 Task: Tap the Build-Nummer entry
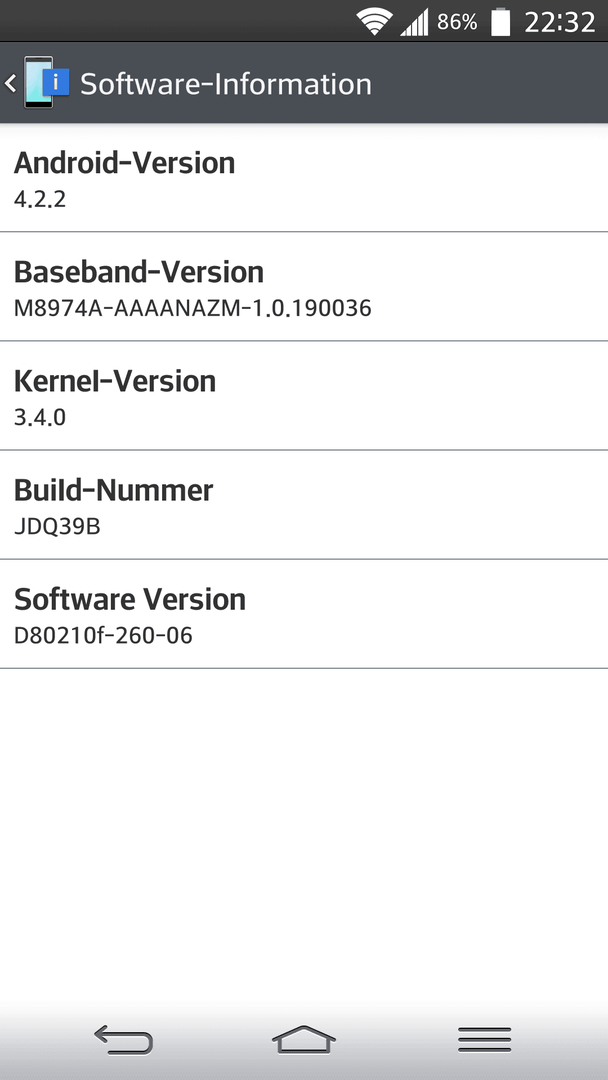pyautogui.click(x=304, y=505)
